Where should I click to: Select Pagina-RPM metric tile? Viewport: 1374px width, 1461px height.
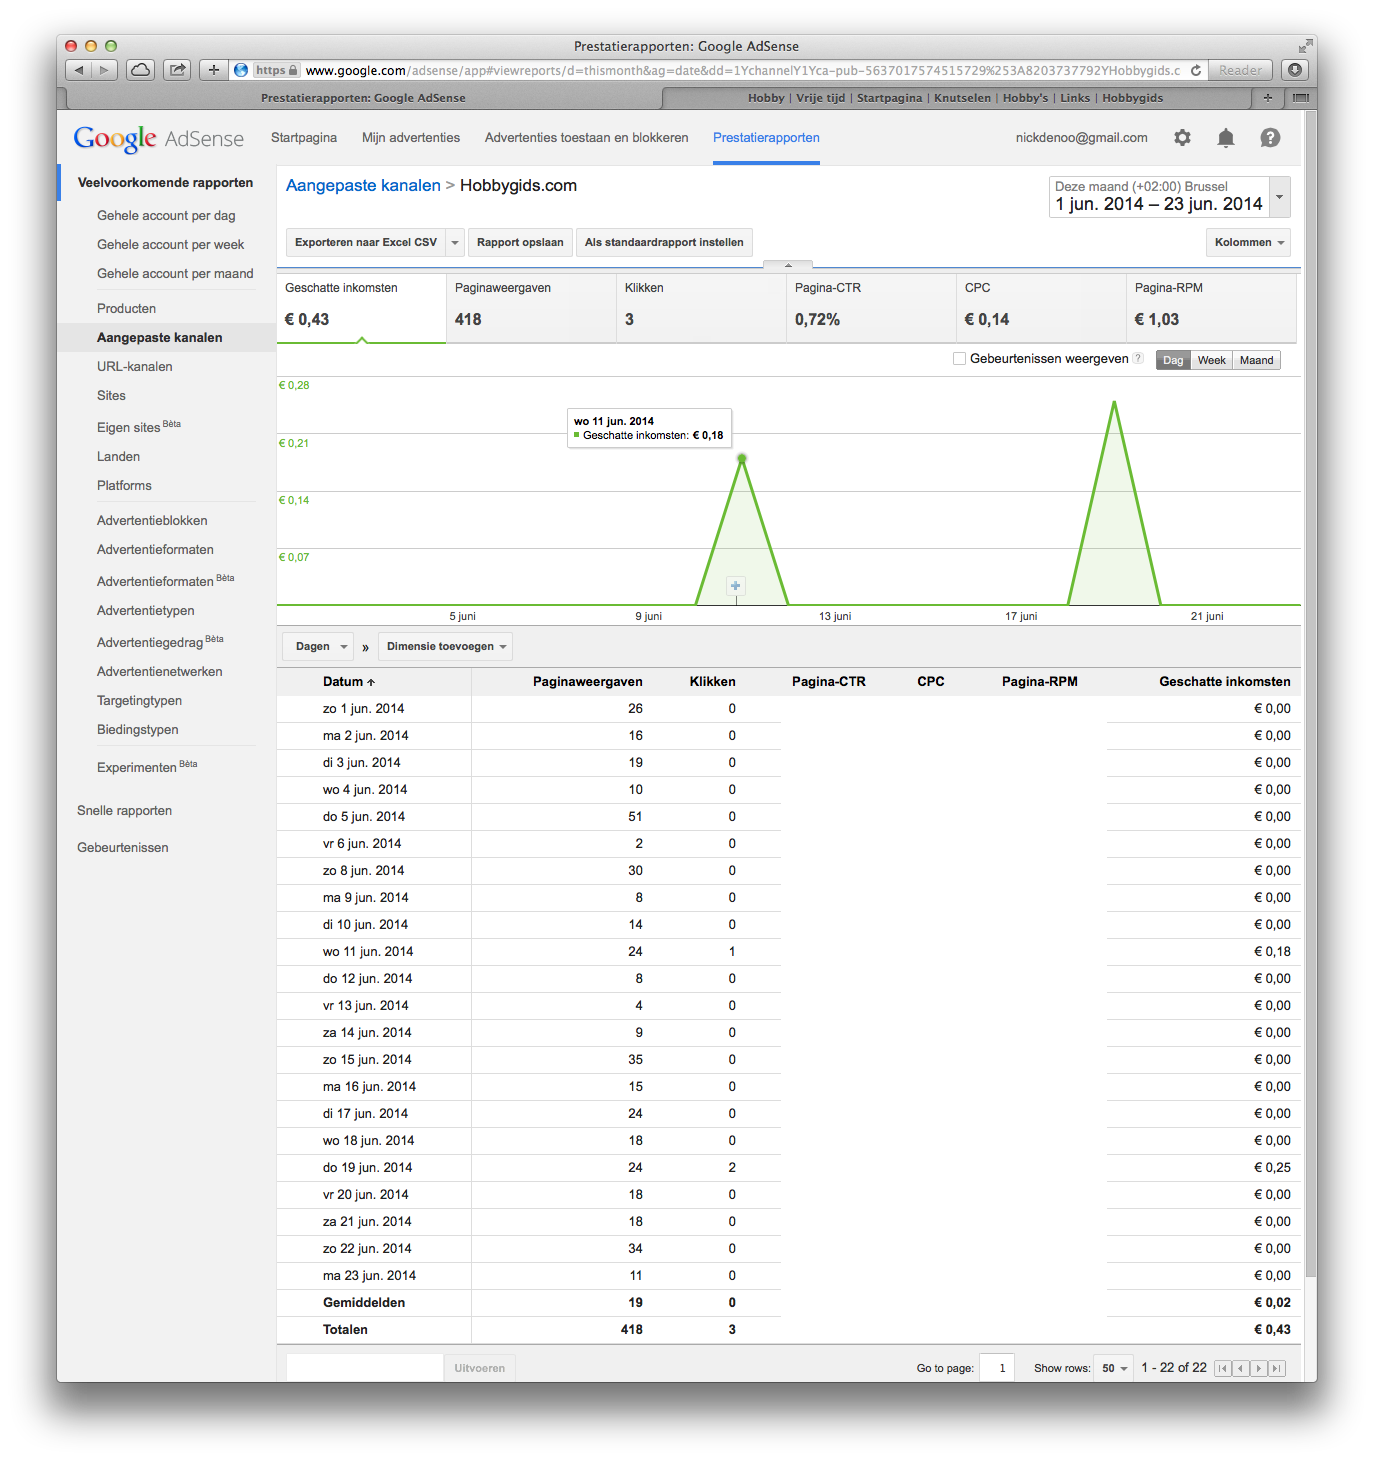[x=1211, y=308]
